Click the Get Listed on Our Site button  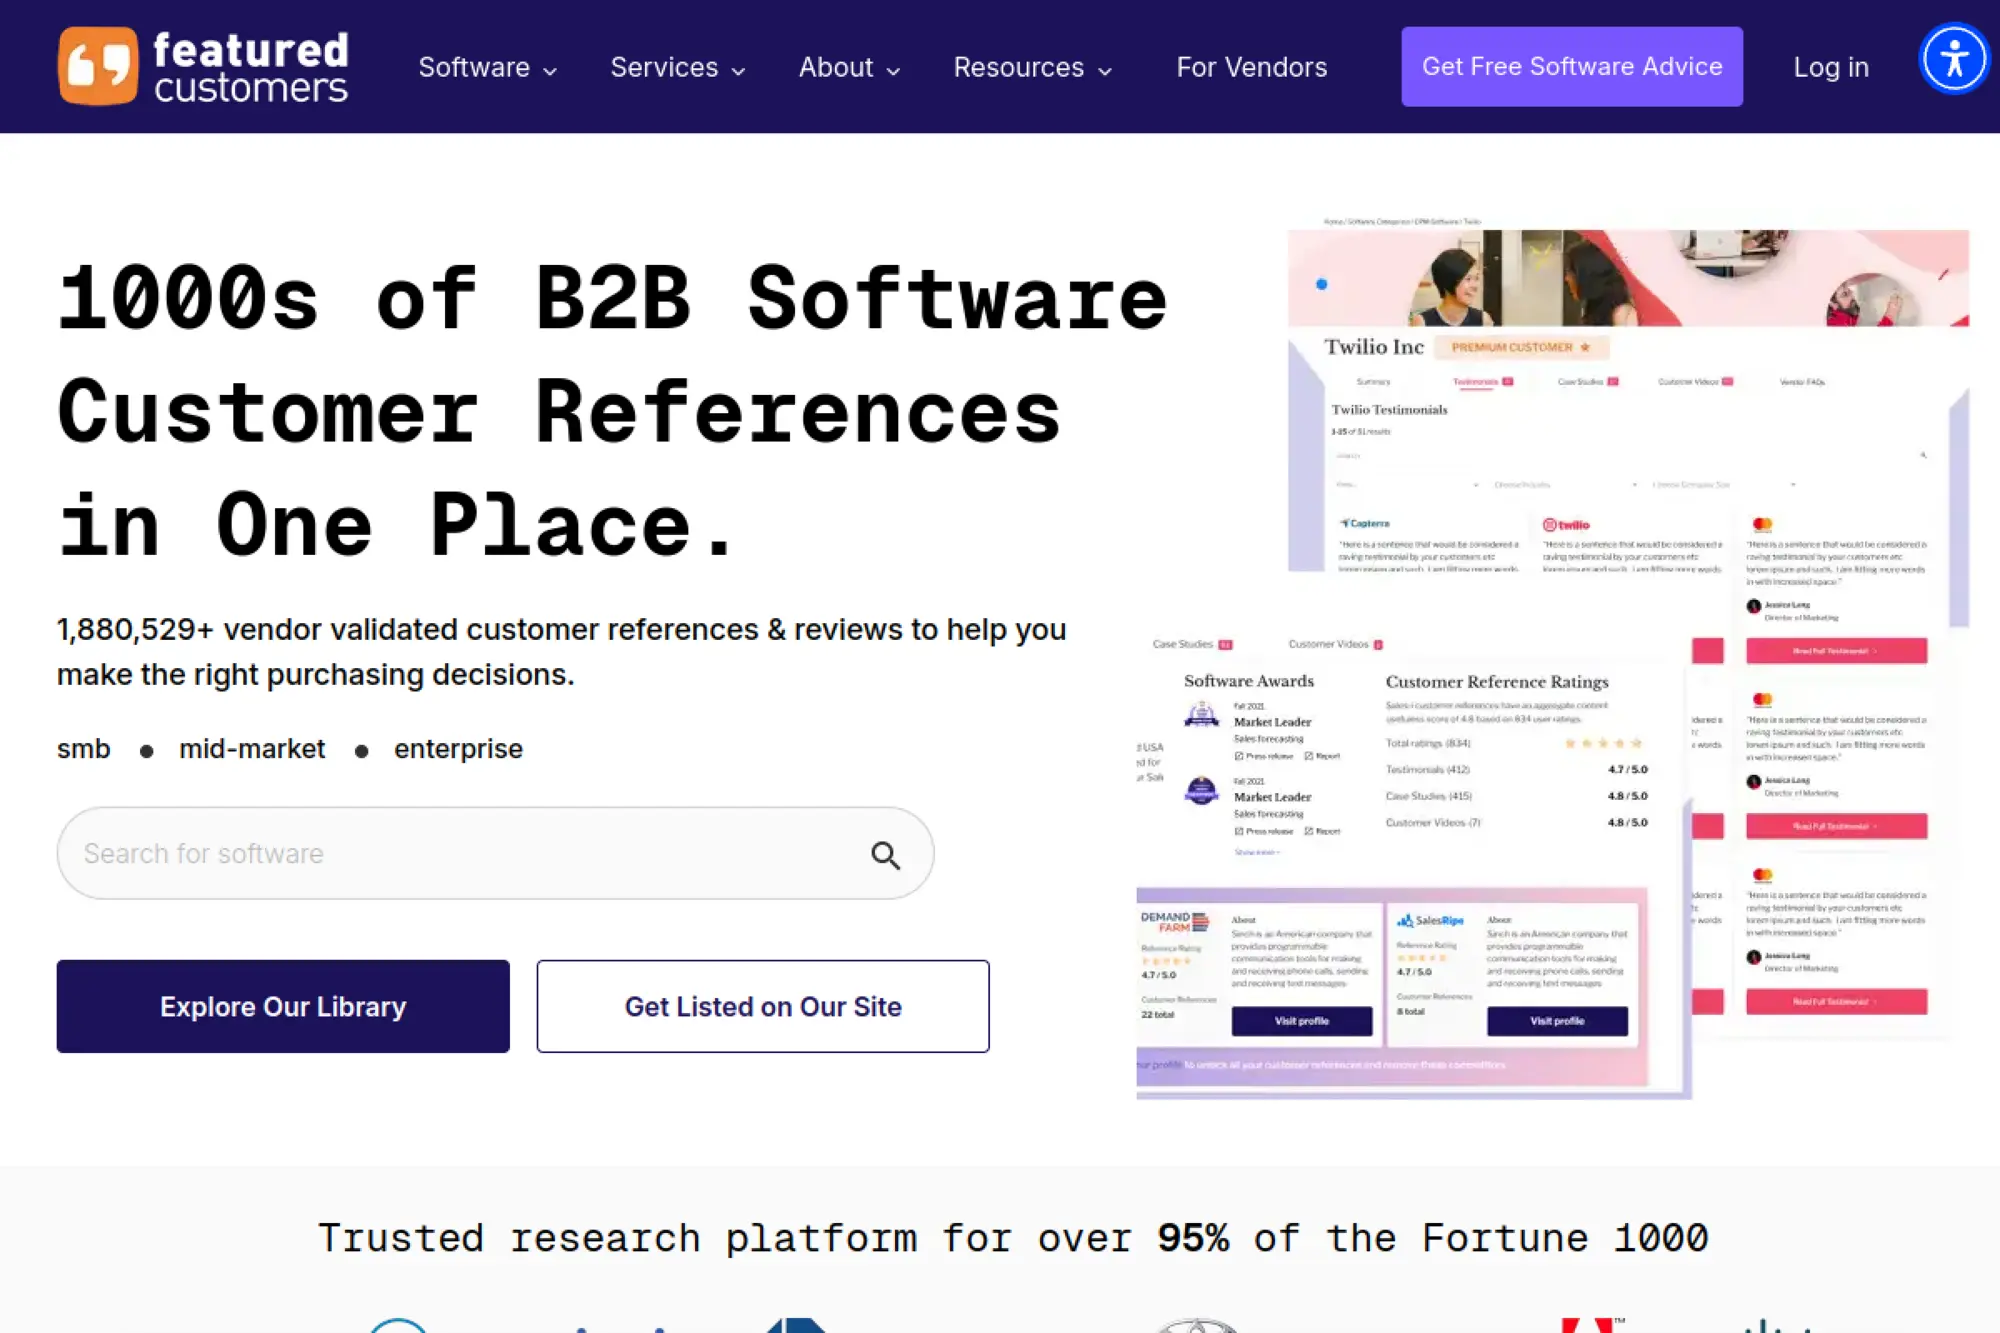763,1006
